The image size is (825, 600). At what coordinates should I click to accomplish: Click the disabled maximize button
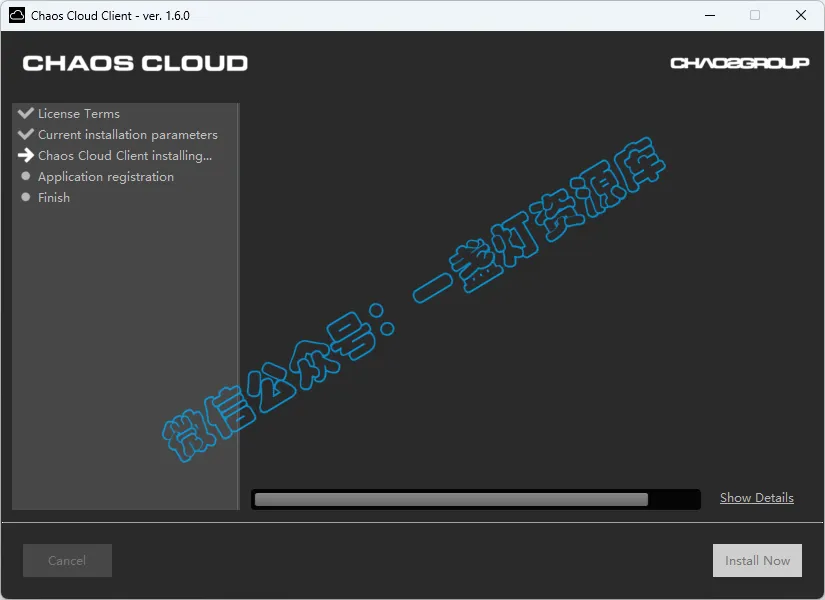(754, 15)
